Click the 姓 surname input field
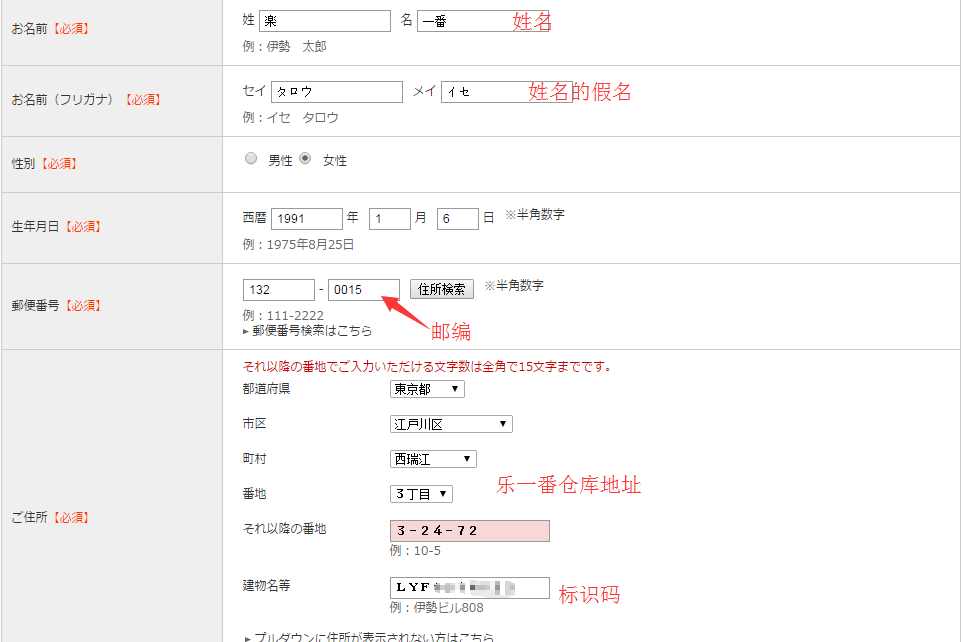 click(324, 21)
